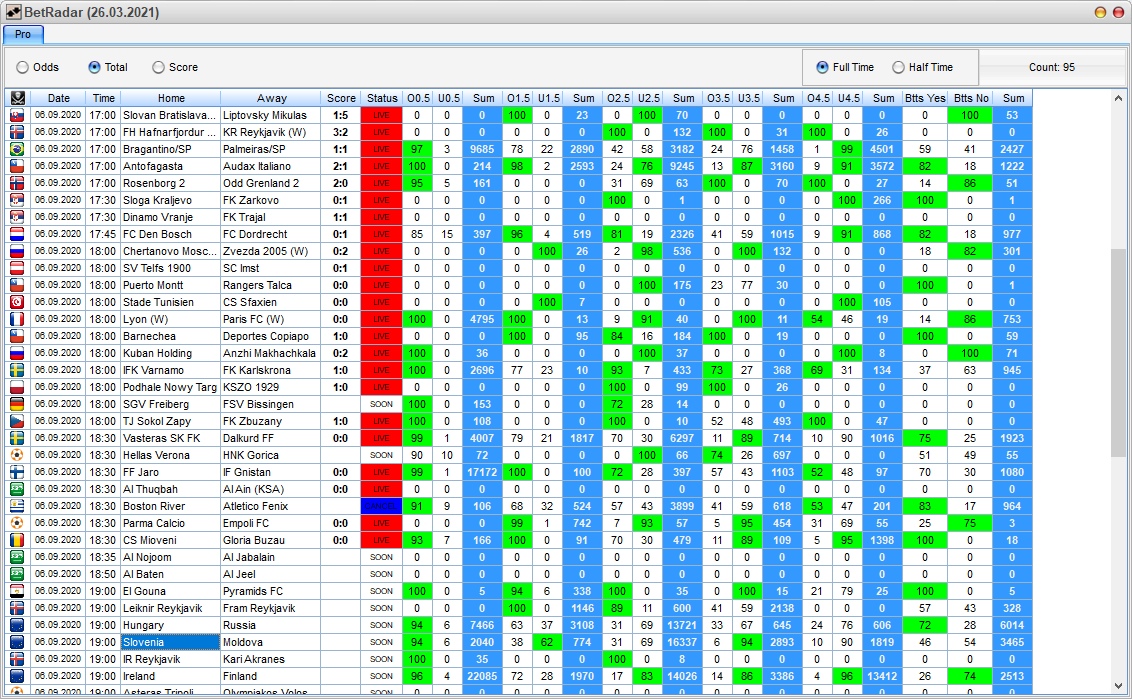The width and height of the screenshot is (1132, 699).
Task: Click ball icon in Hellas Verona row
Action: 17,455
